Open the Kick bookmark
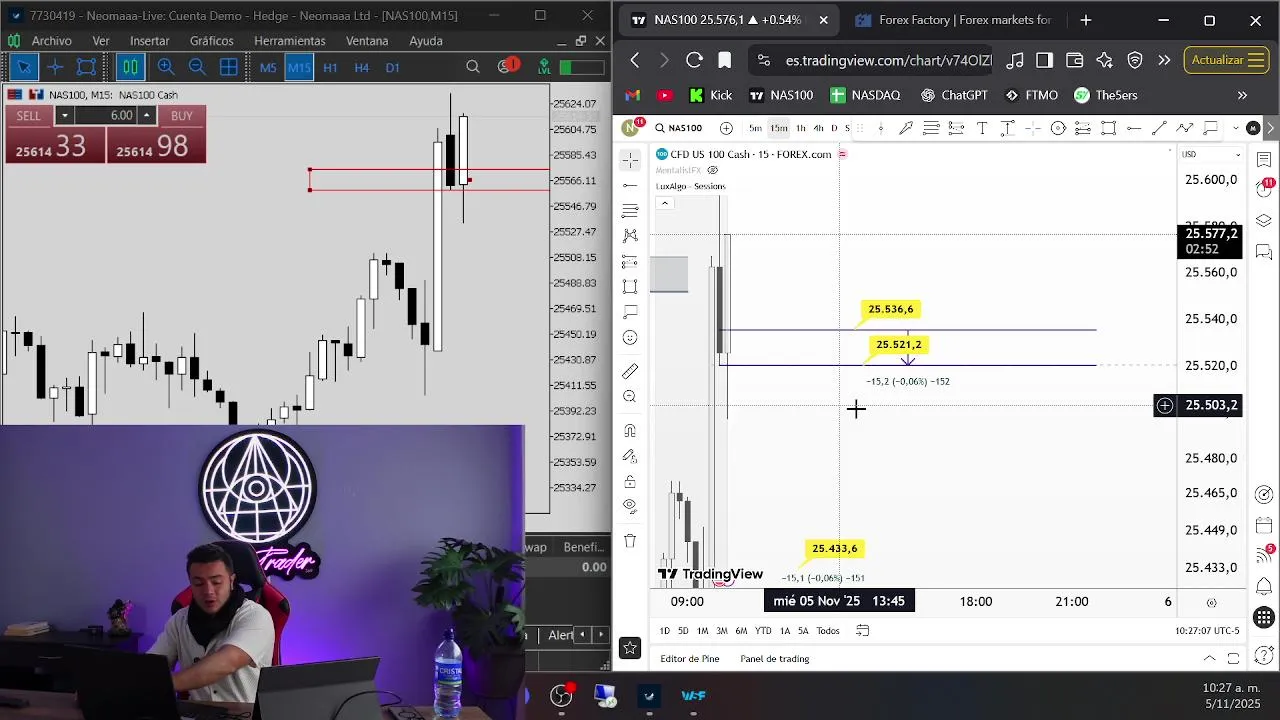1280x720 pixels. coord(711,95)
